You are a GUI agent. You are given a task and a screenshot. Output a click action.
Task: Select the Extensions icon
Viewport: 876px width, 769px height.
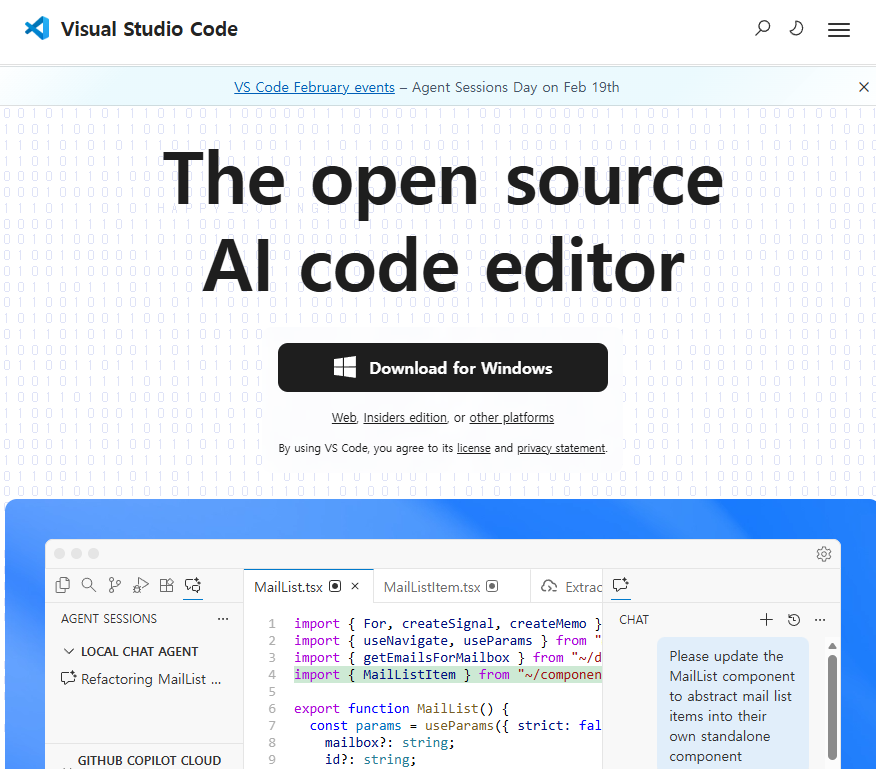[166, 585]
